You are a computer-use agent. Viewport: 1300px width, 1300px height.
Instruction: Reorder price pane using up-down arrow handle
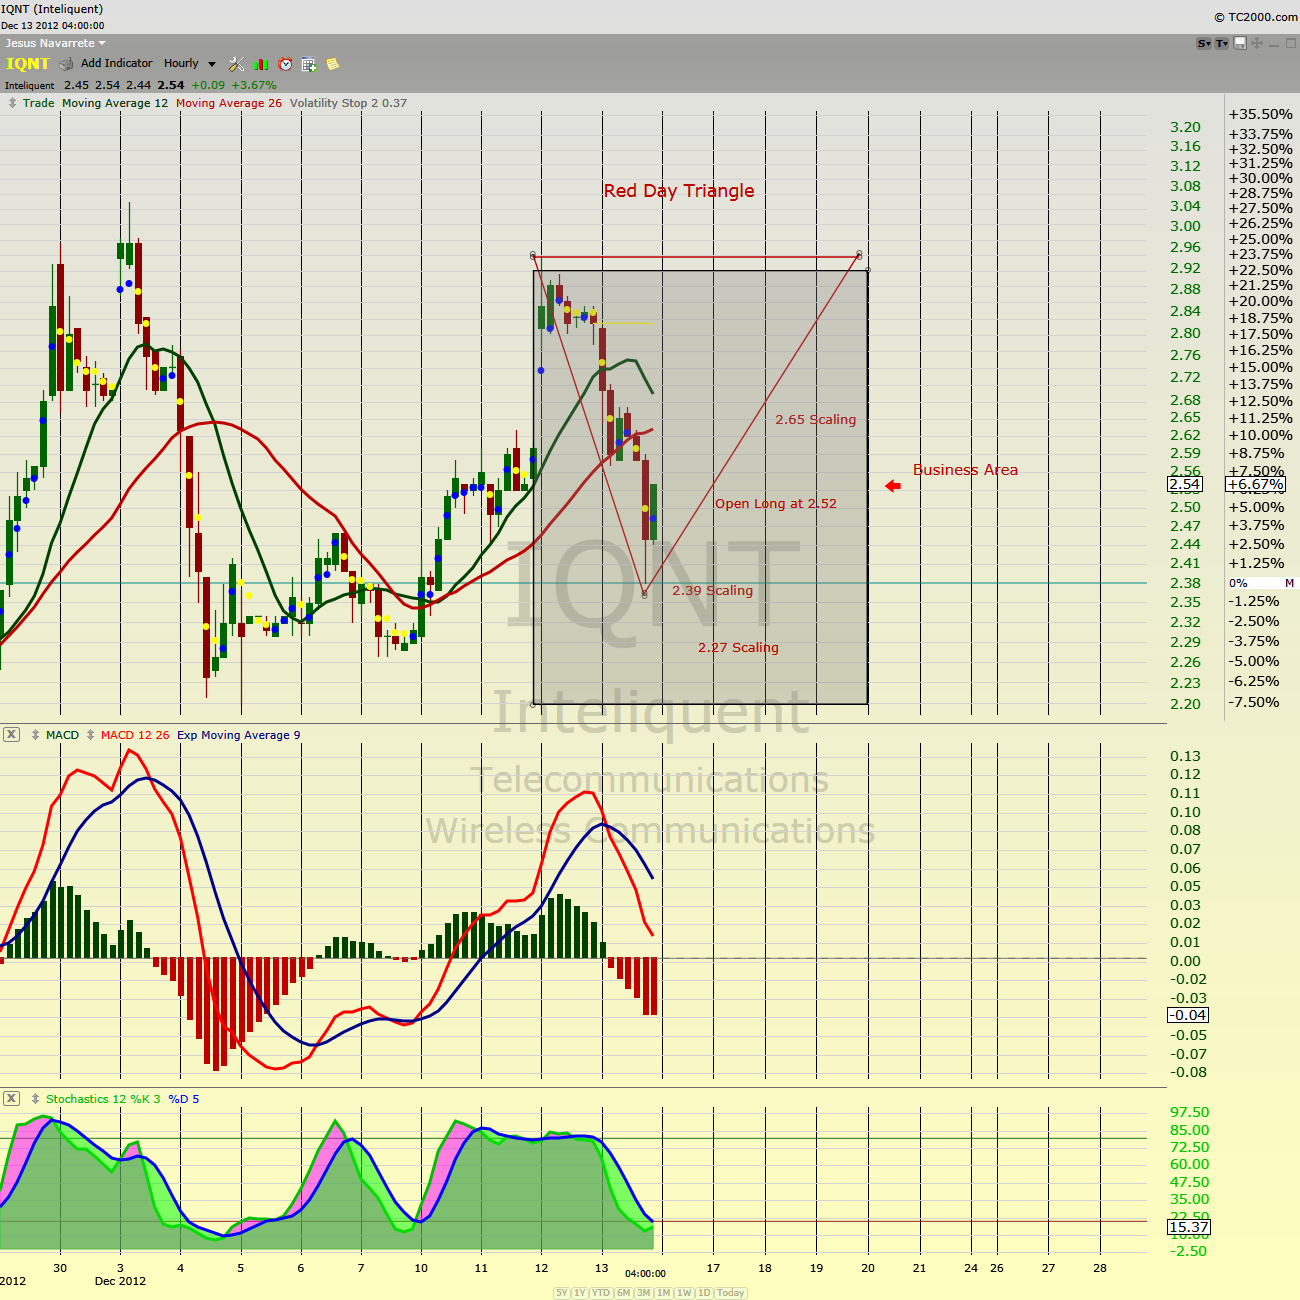pyautogui.click(x=12, y=103)
